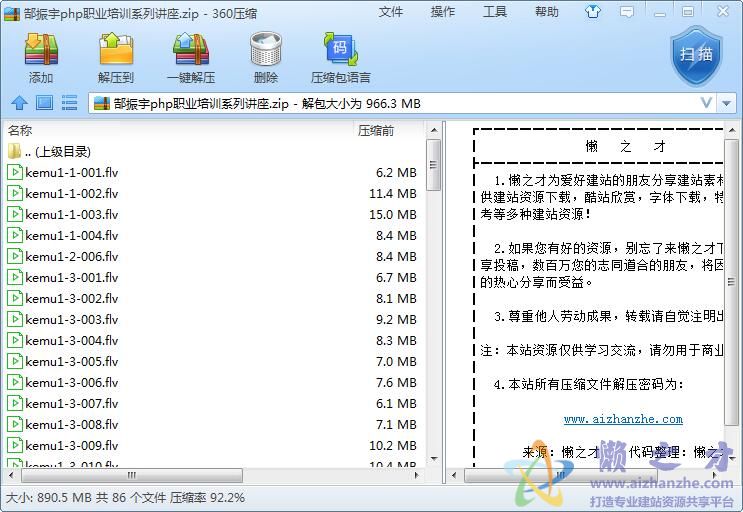Click the file icon of kemu1-1-002.flv

point(15,193)
